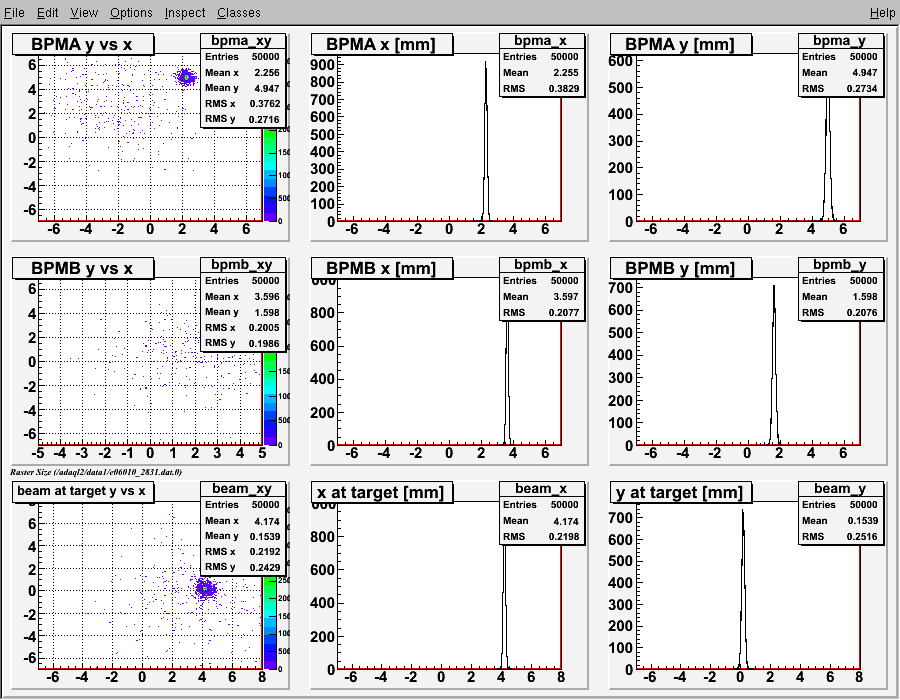Select the 'BPMB y [mm]' title box
The height and width of the screenshot is (700, 900).
click(x=681, y=268)
